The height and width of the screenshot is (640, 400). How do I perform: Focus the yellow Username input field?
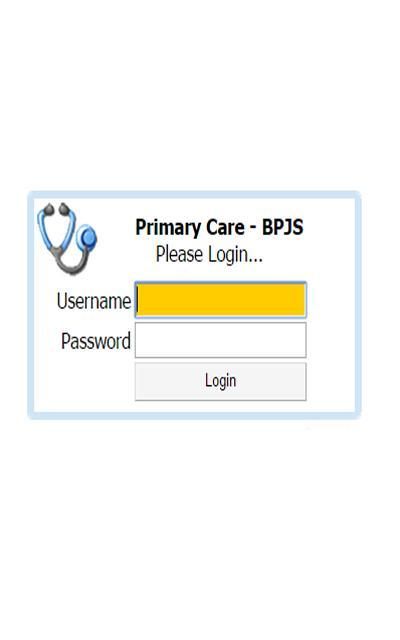(x=220, y=300)
